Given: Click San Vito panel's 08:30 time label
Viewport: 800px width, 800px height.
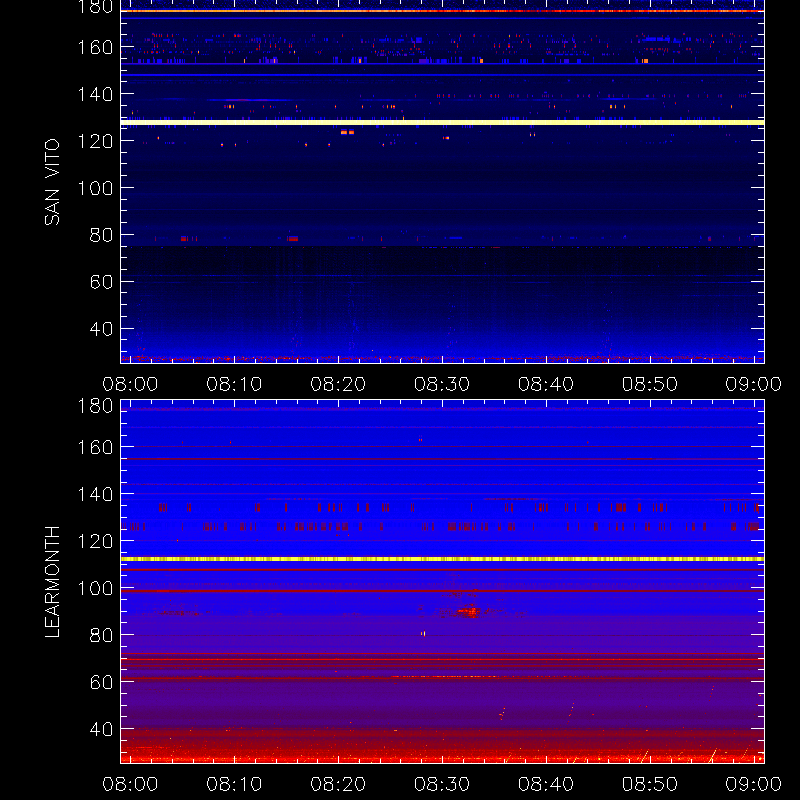Looking at the screenshot, I should tap(442, 384).
